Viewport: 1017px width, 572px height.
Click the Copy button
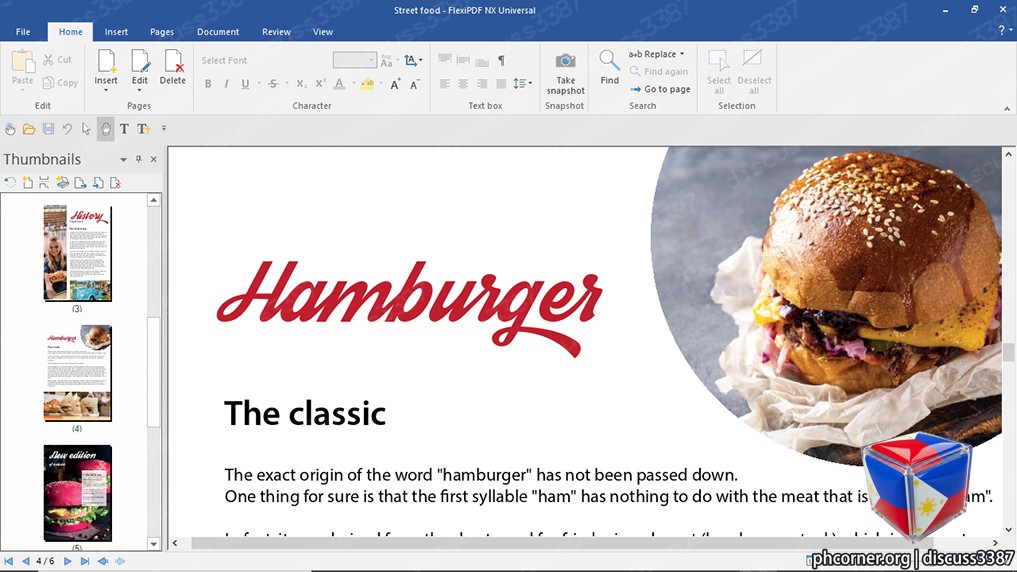(60, 82)
